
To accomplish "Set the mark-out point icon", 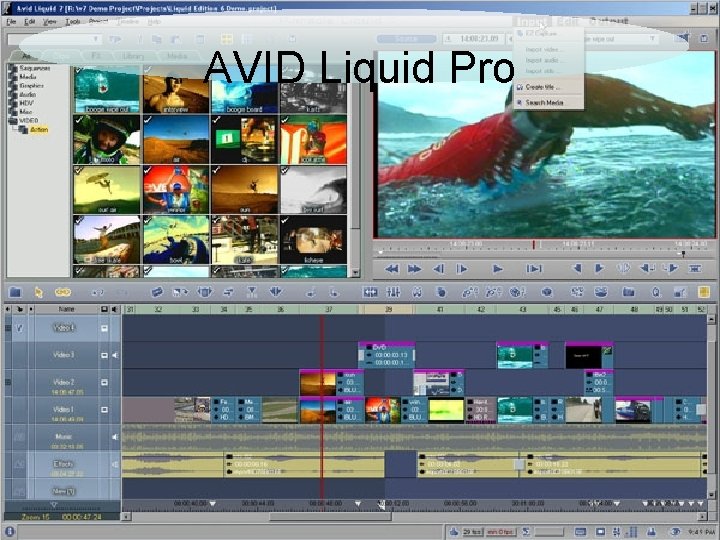I will (599, 268).
